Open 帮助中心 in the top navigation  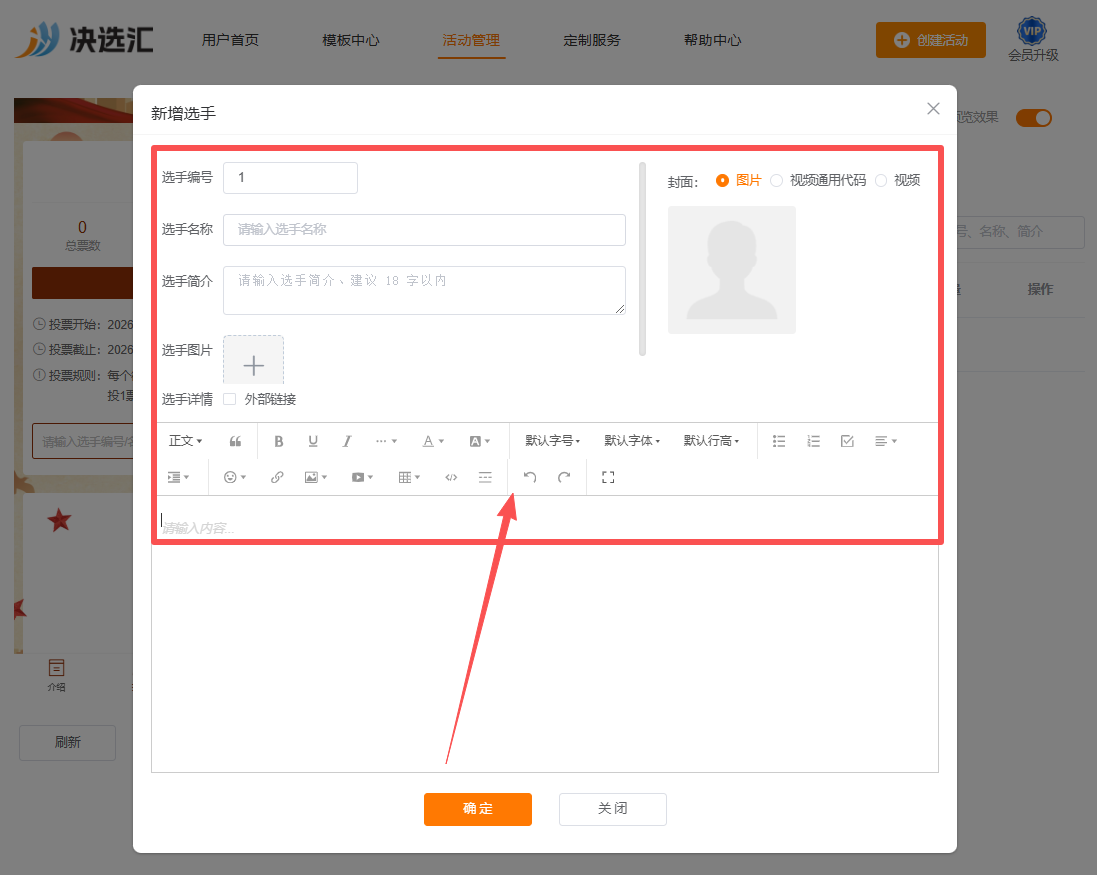[x=712, y=40]
